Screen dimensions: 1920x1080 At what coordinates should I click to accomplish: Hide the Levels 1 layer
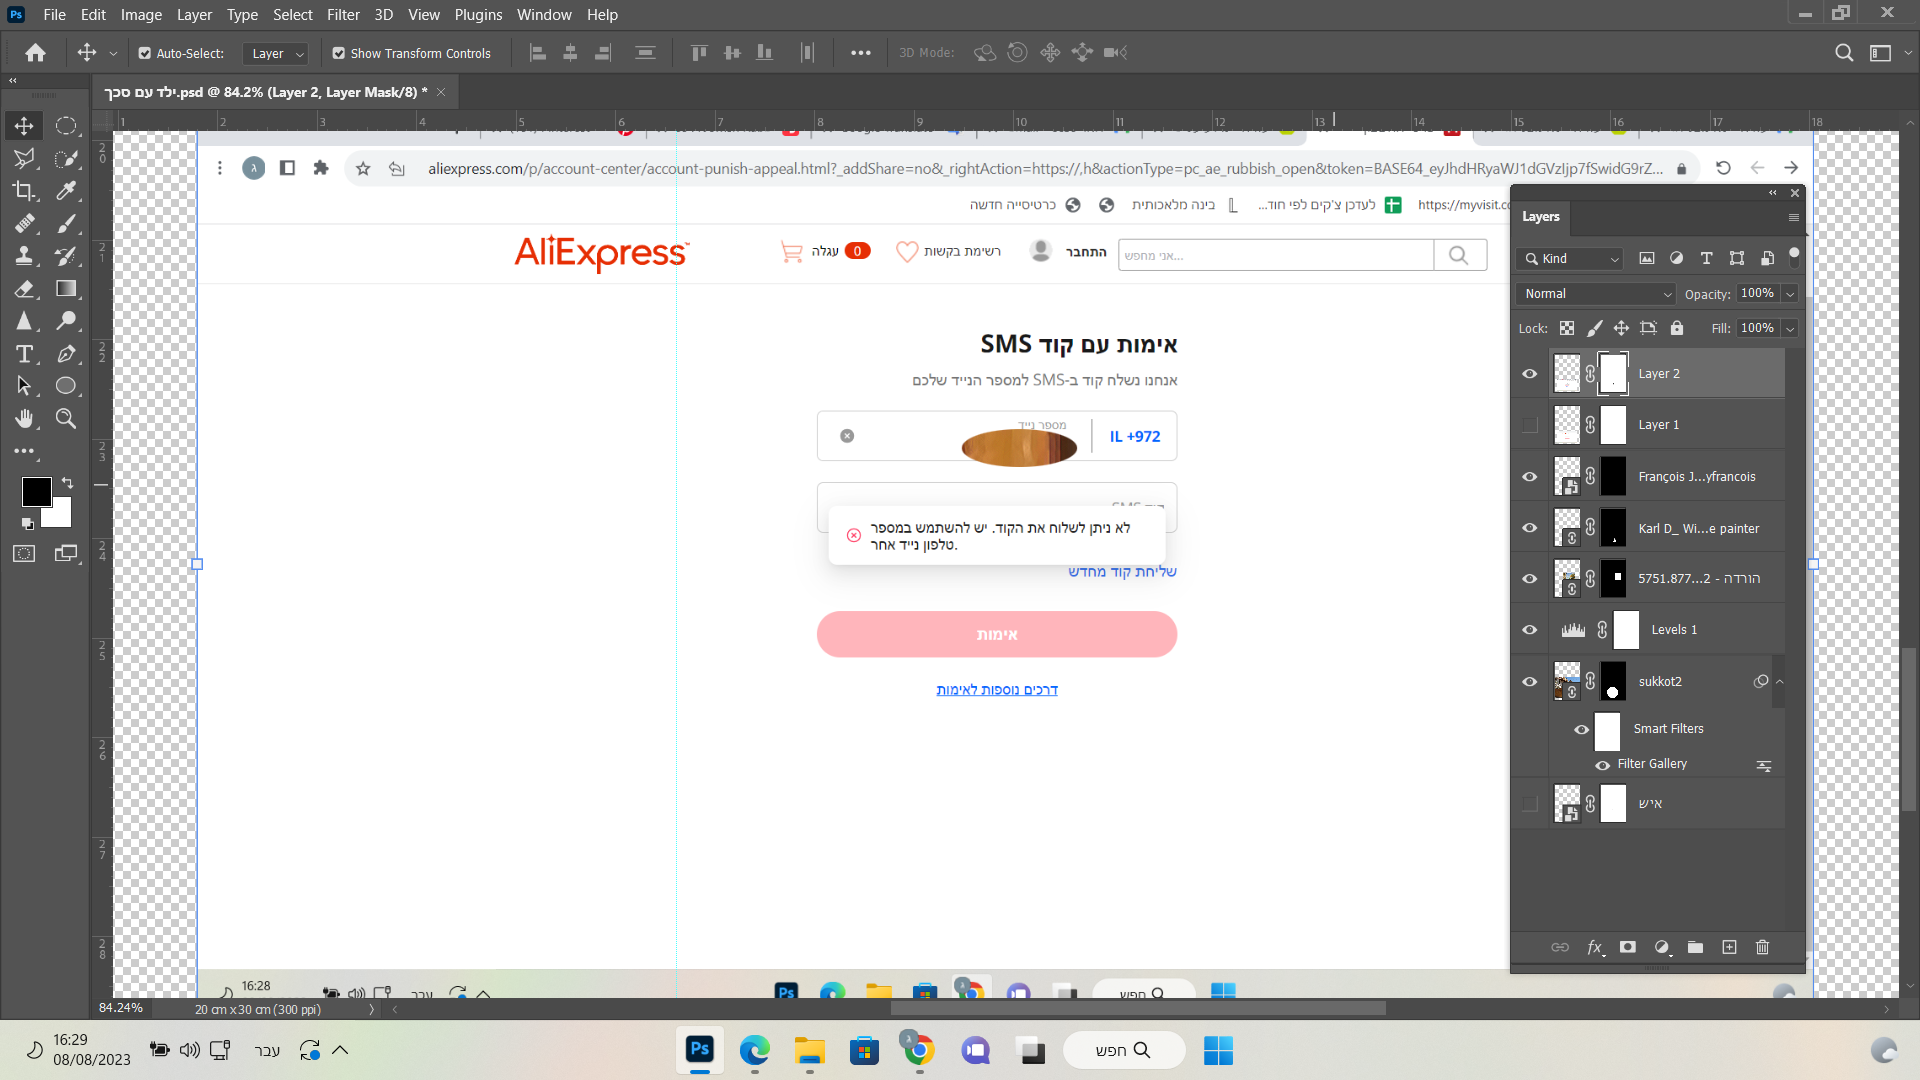tap(1529, 630)
